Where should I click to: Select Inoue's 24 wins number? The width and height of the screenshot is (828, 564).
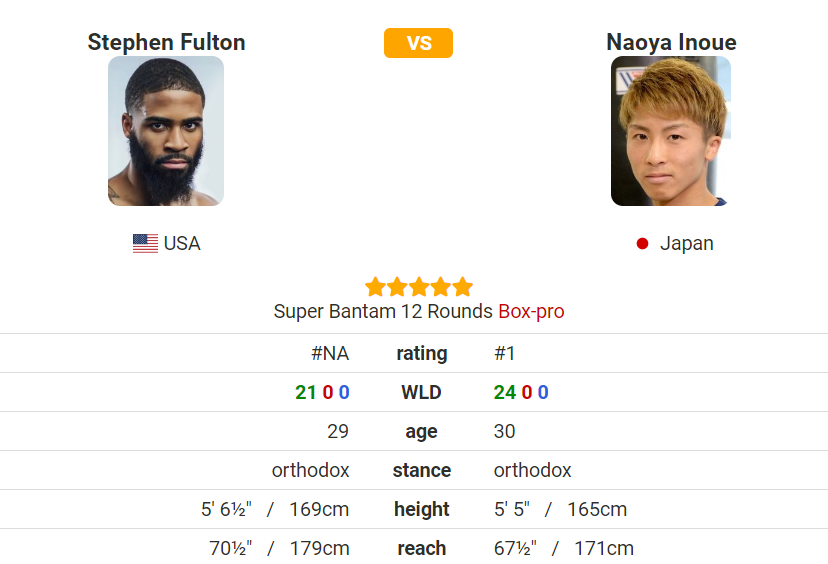(x=505, y=392)
